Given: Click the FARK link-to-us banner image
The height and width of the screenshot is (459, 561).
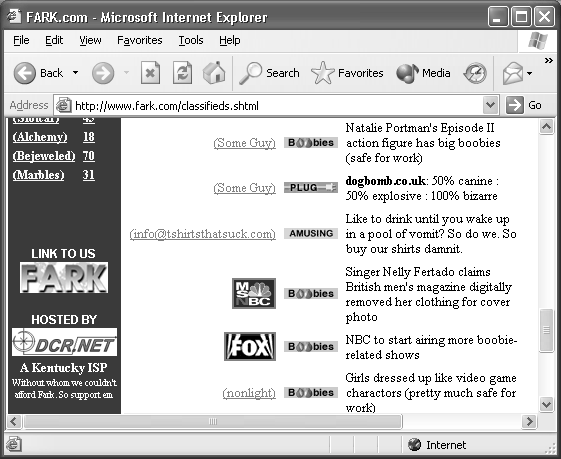Looking at the screenshot, I should [x=64, y=278].
